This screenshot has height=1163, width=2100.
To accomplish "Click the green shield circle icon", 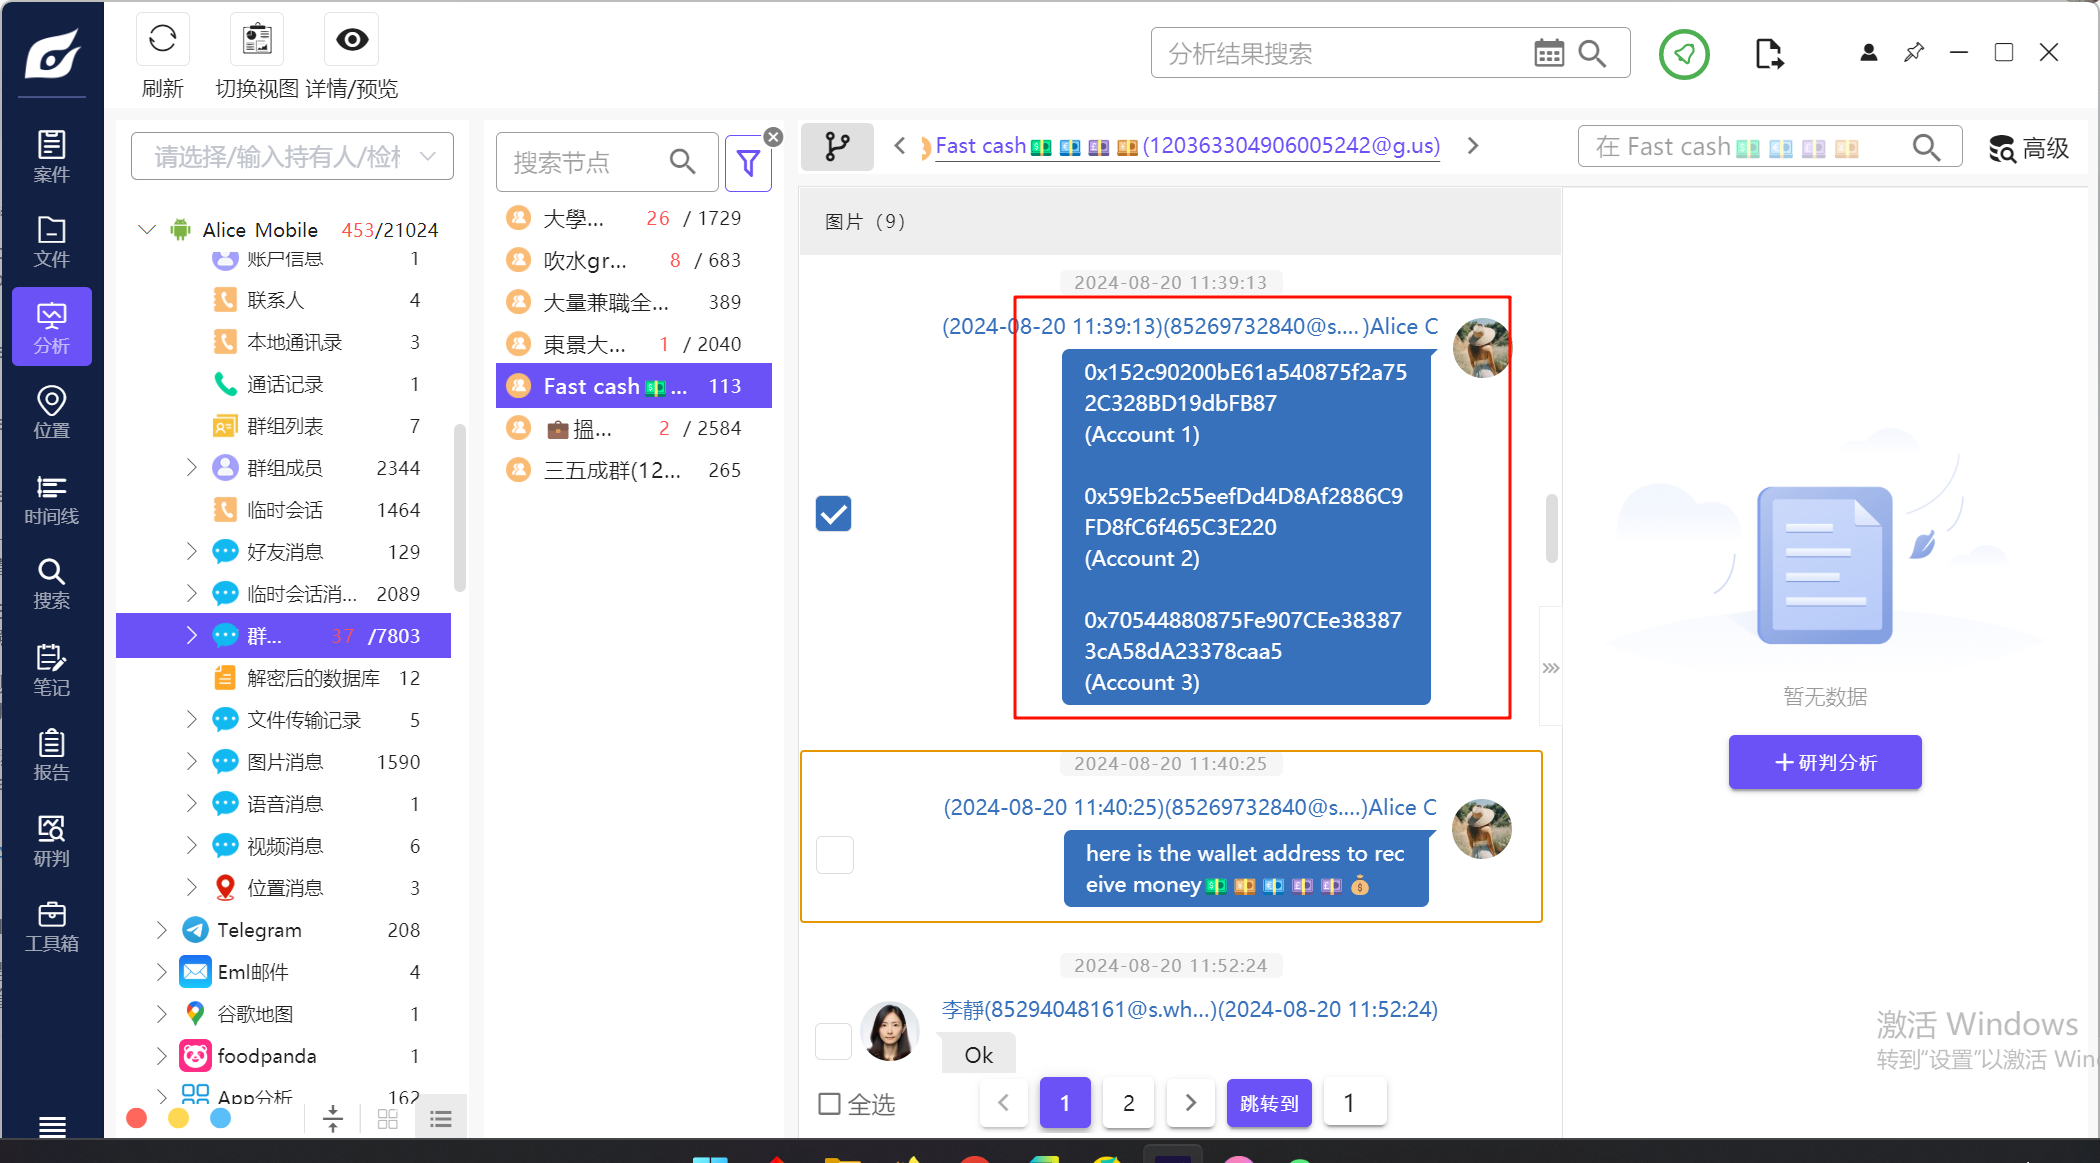I will point(1684,54).
